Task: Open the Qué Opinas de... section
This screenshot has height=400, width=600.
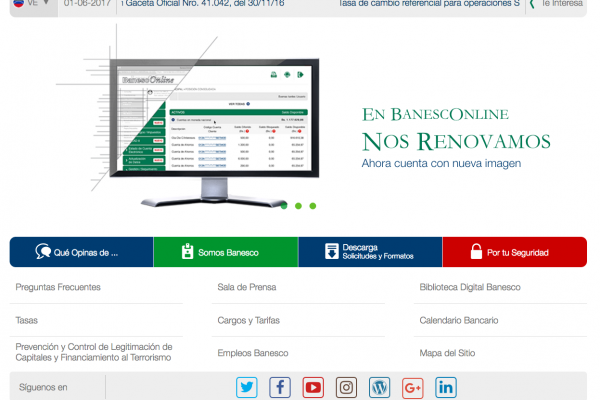Action: pos(82,252)
